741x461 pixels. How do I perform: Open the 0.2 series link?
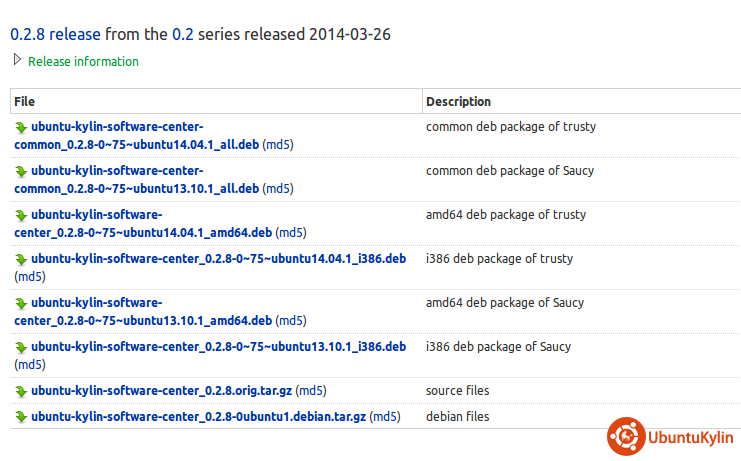pos(183,35)
